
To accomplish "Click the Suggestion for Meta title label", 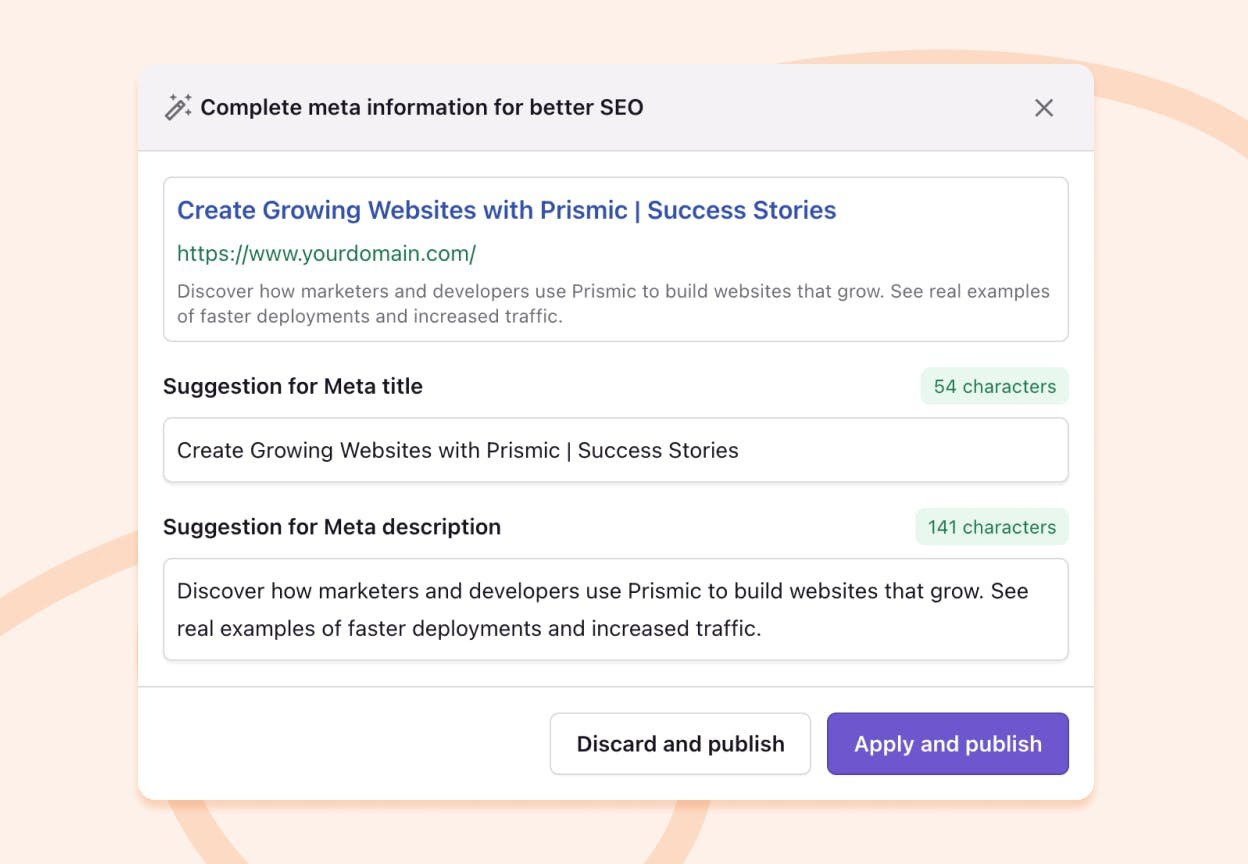I will 294,386.
